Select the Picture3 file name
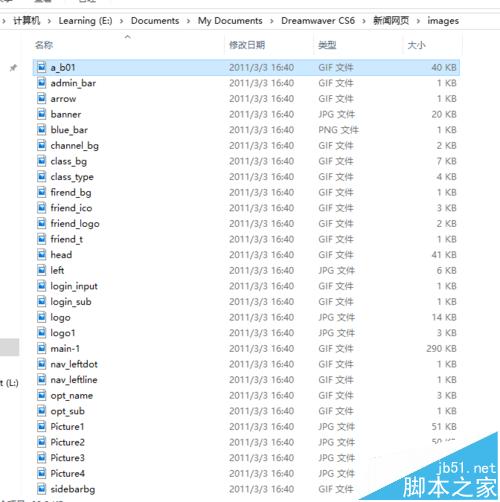 coord(67,458)
